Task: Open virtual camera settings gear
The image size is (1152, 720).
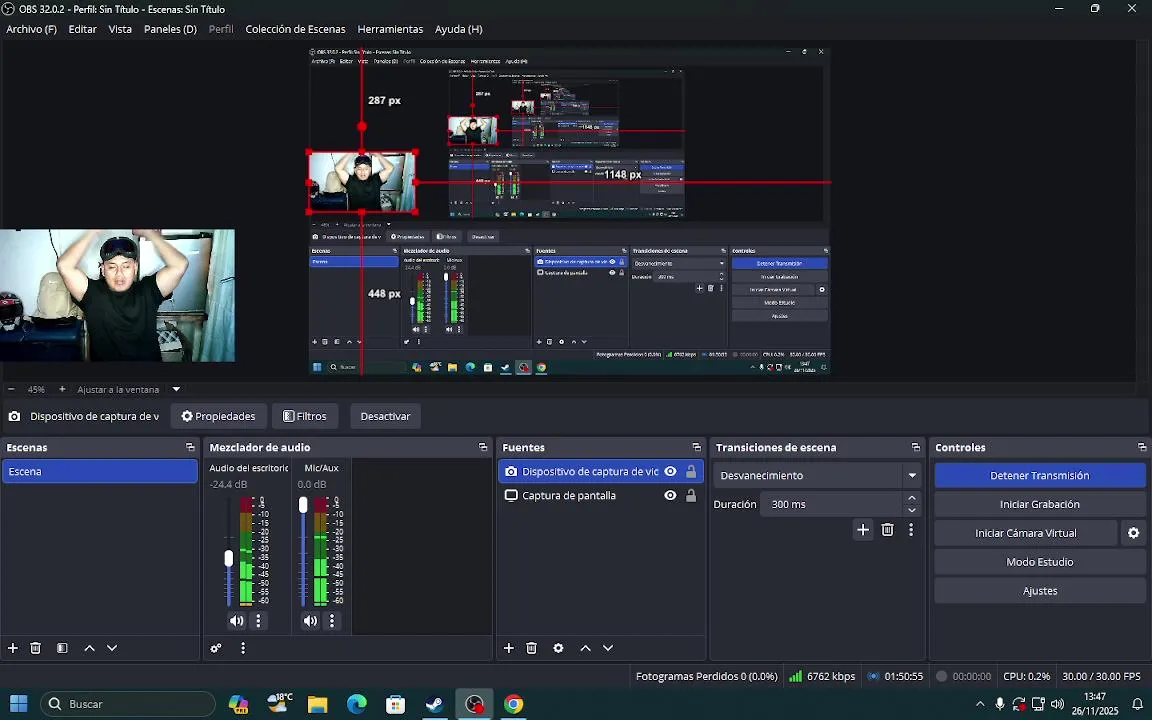Action: [x=1134, y=533]
